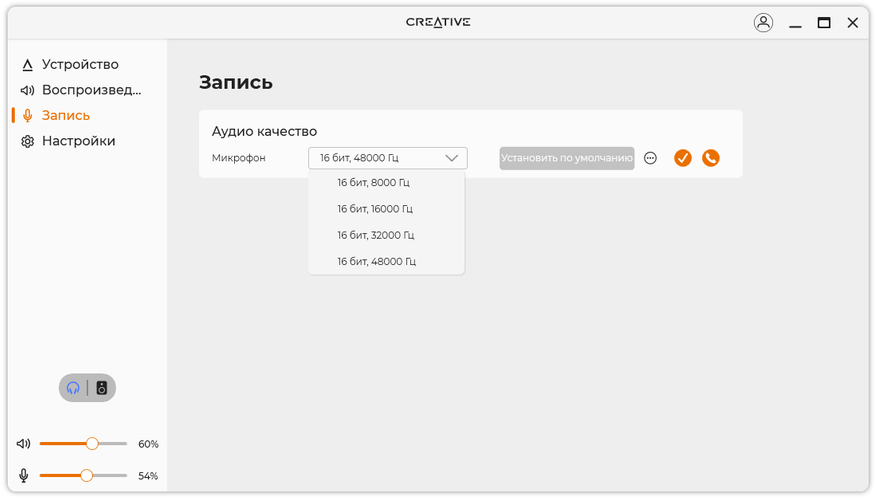Switch output to speakers mode
Image resolution: width=877 pixels, height=500 pixels.
(101, 388)
